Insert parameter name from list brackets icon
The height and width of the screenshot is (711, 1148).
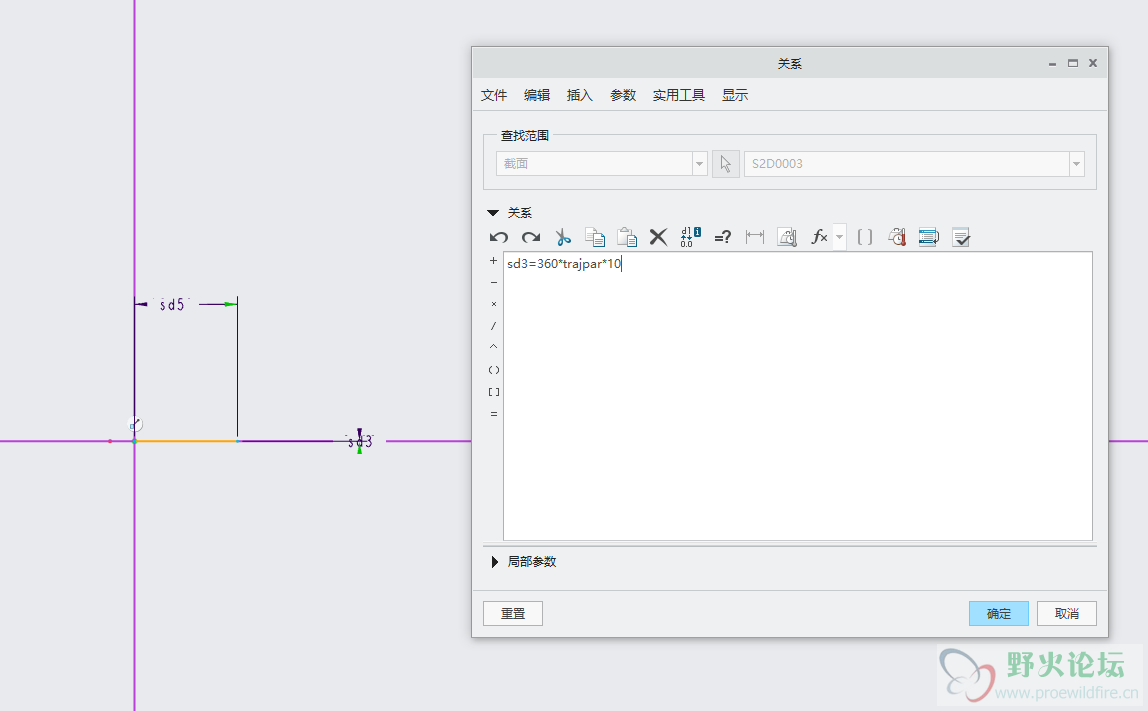[x=865, y=237]
